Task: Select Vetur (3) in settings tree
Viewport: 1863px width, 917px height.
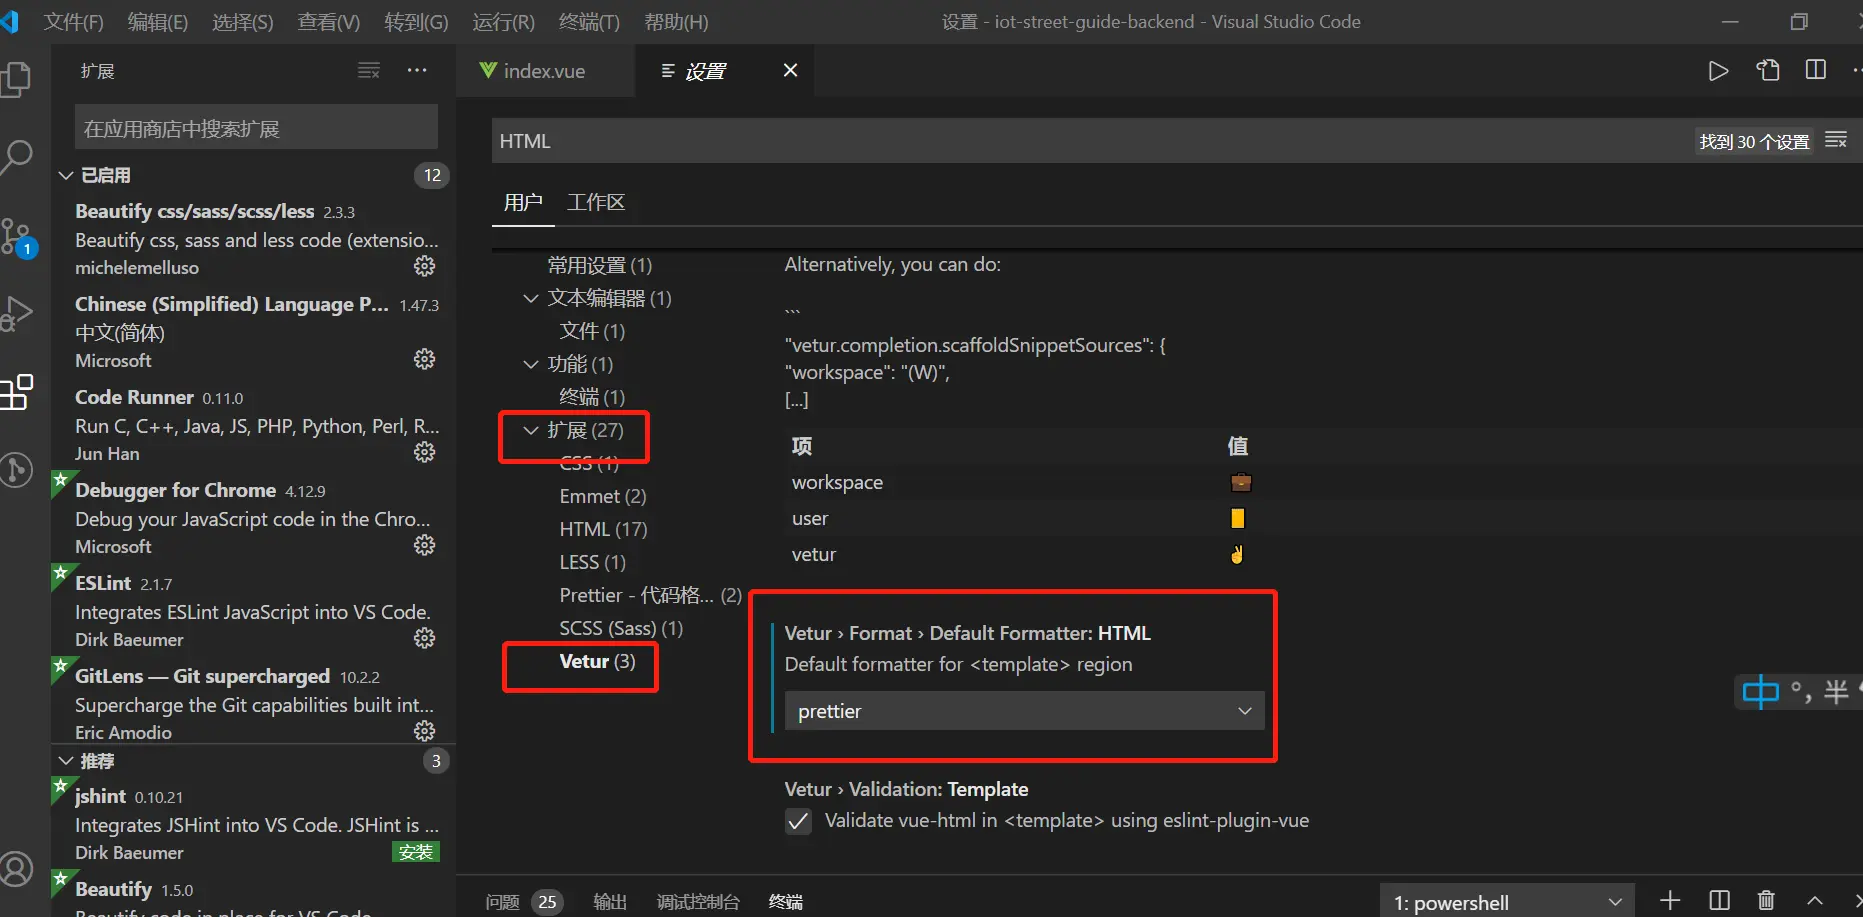Action: pyautogui.click(x=597, y=661)
